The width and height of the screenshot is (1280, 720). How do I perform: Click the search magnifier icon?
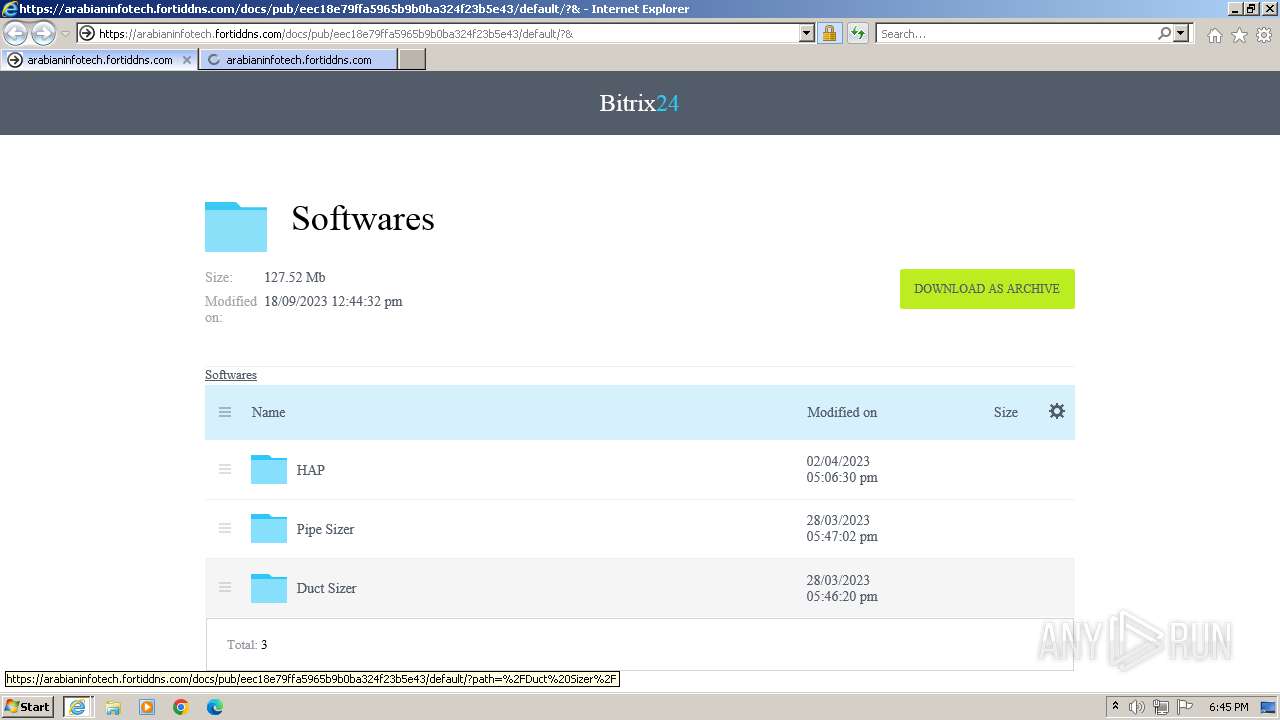point(1164,33)
